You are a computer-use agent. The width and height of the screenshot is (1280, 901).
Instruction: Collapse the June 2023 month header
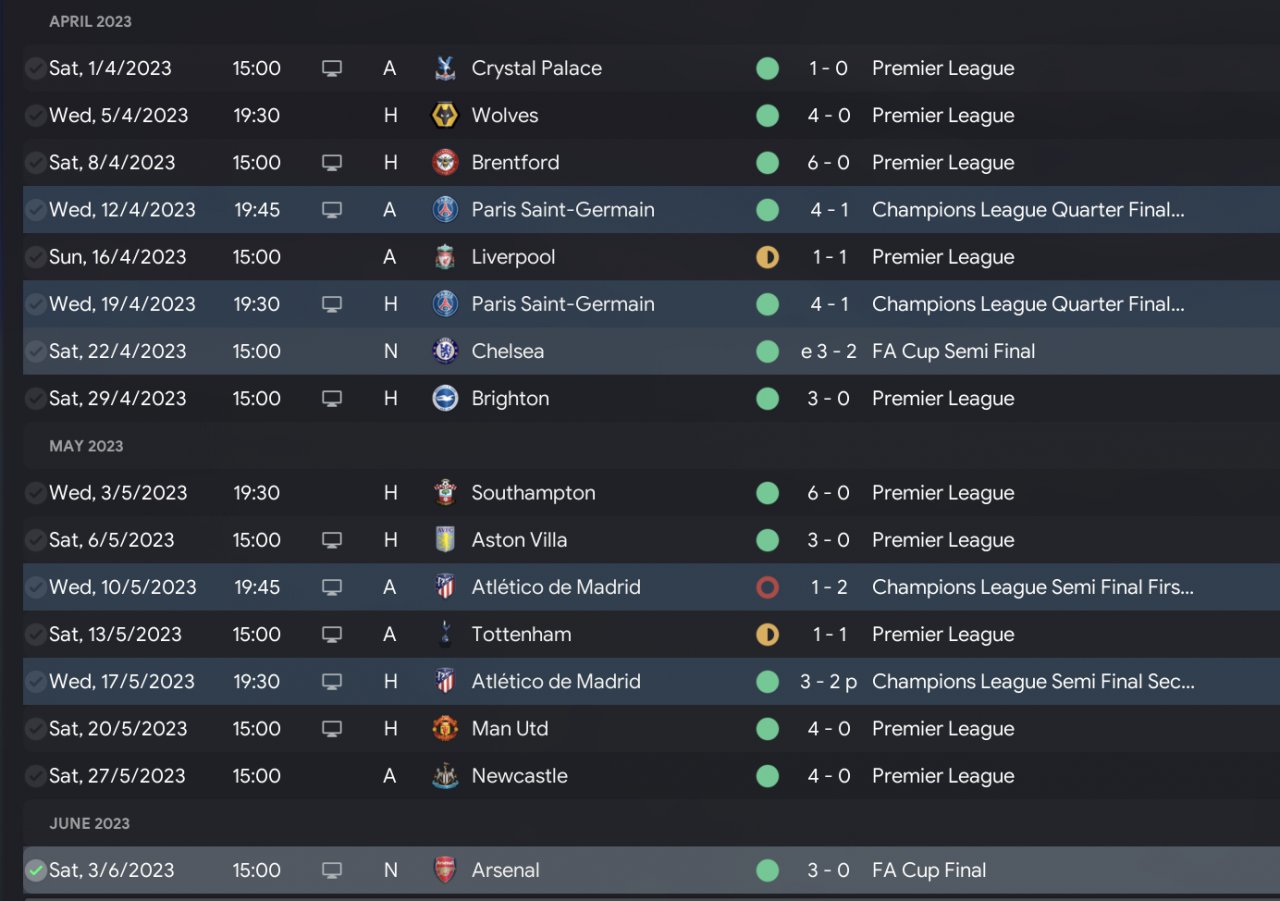pyautogui.click(x=89, y=823)
